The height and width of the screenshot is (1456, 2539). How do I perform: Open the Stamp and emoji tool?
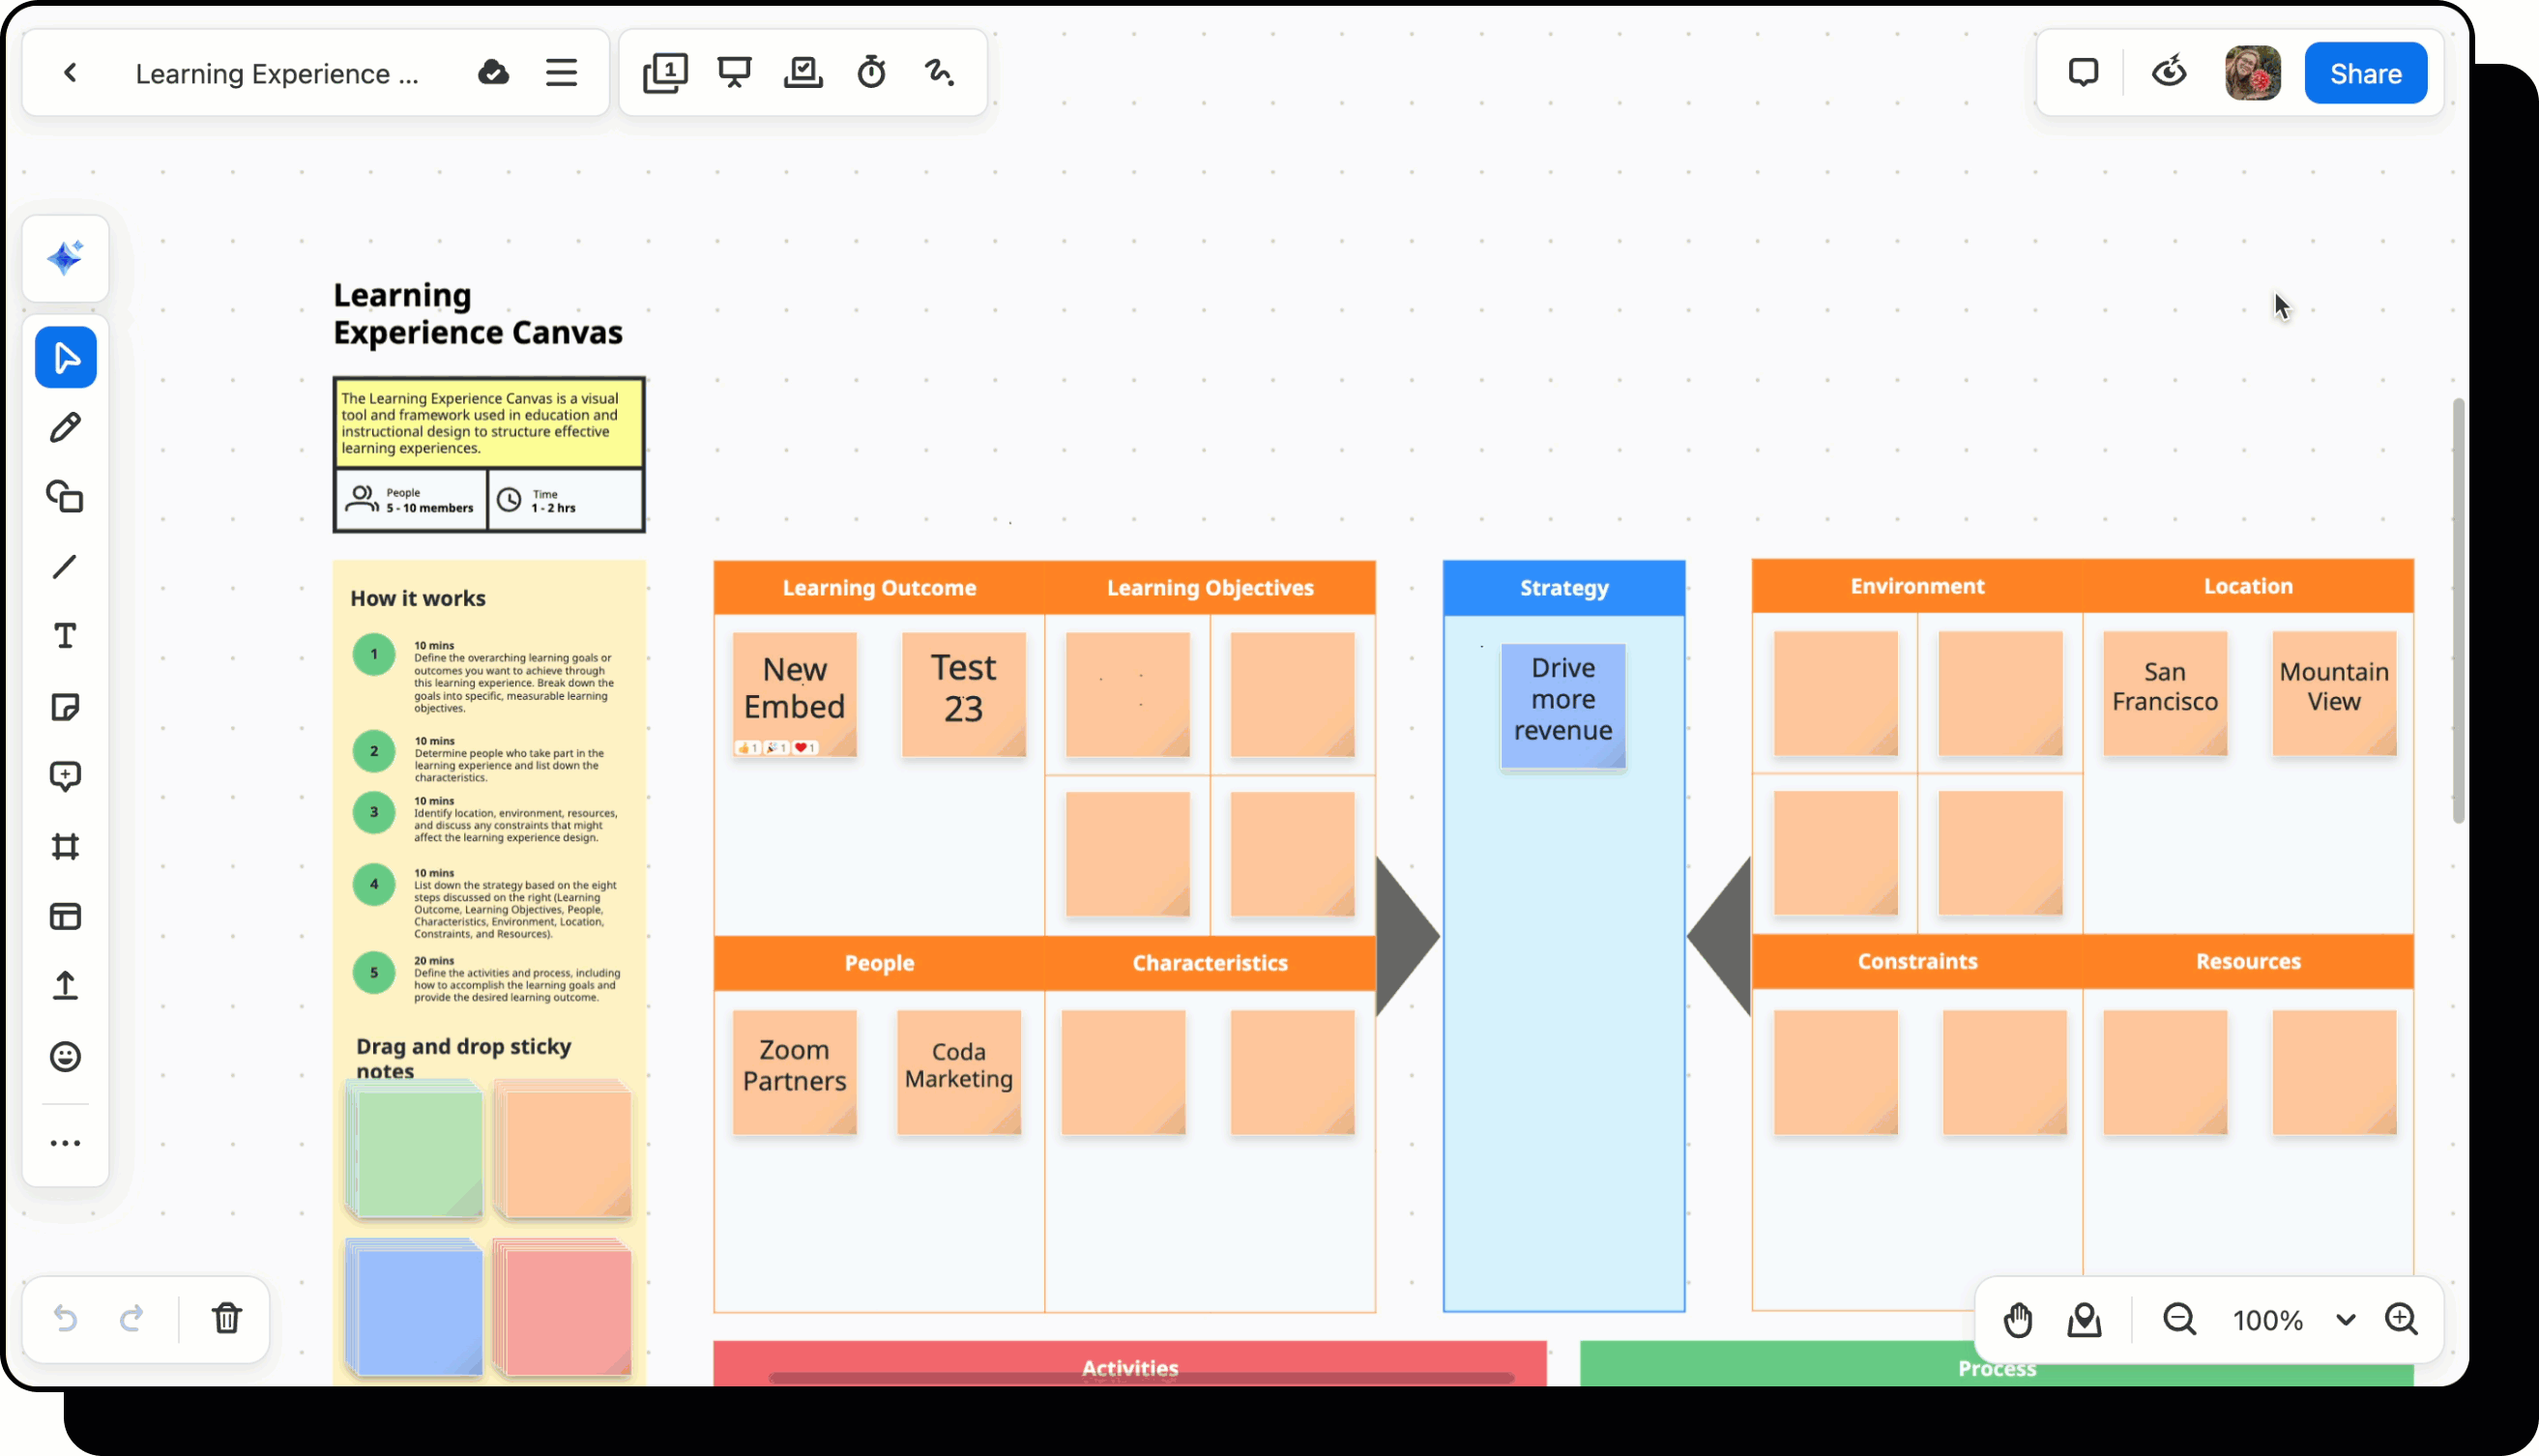(x=65, y=1057)
